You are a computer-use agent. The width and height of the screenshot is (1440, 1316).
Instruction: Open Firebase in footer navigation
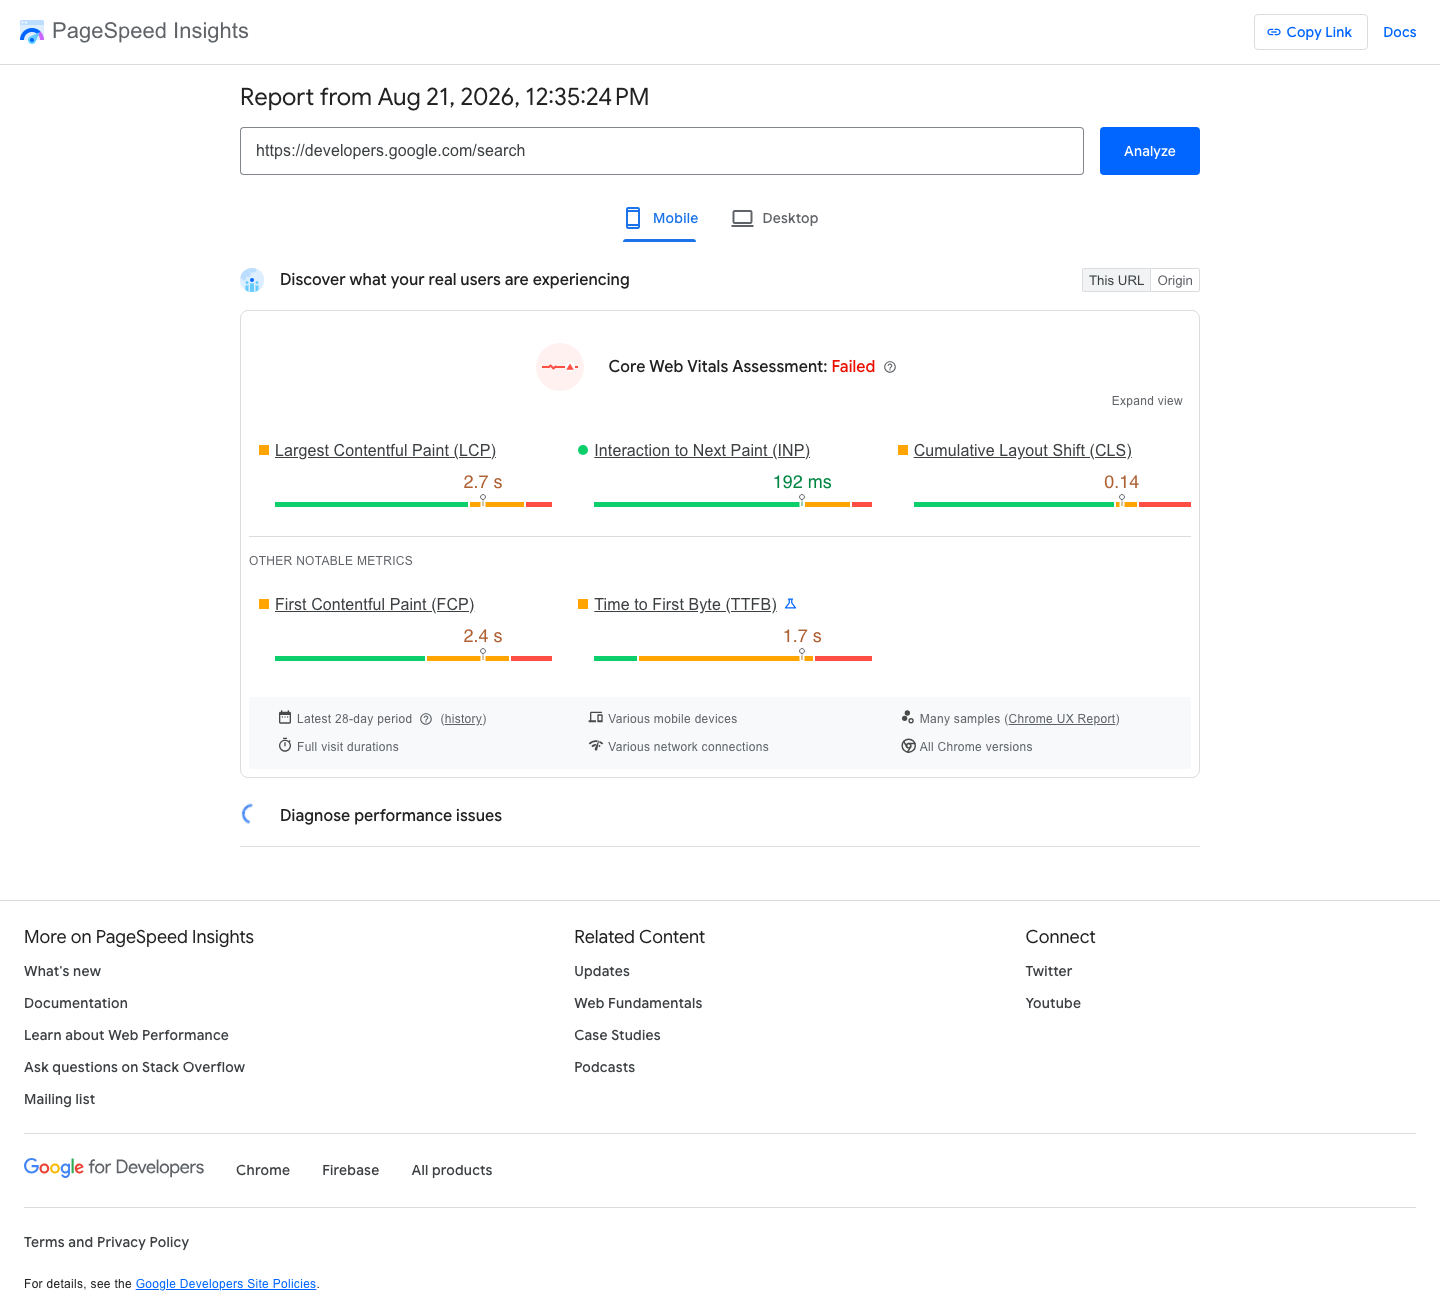(351, 1170)
